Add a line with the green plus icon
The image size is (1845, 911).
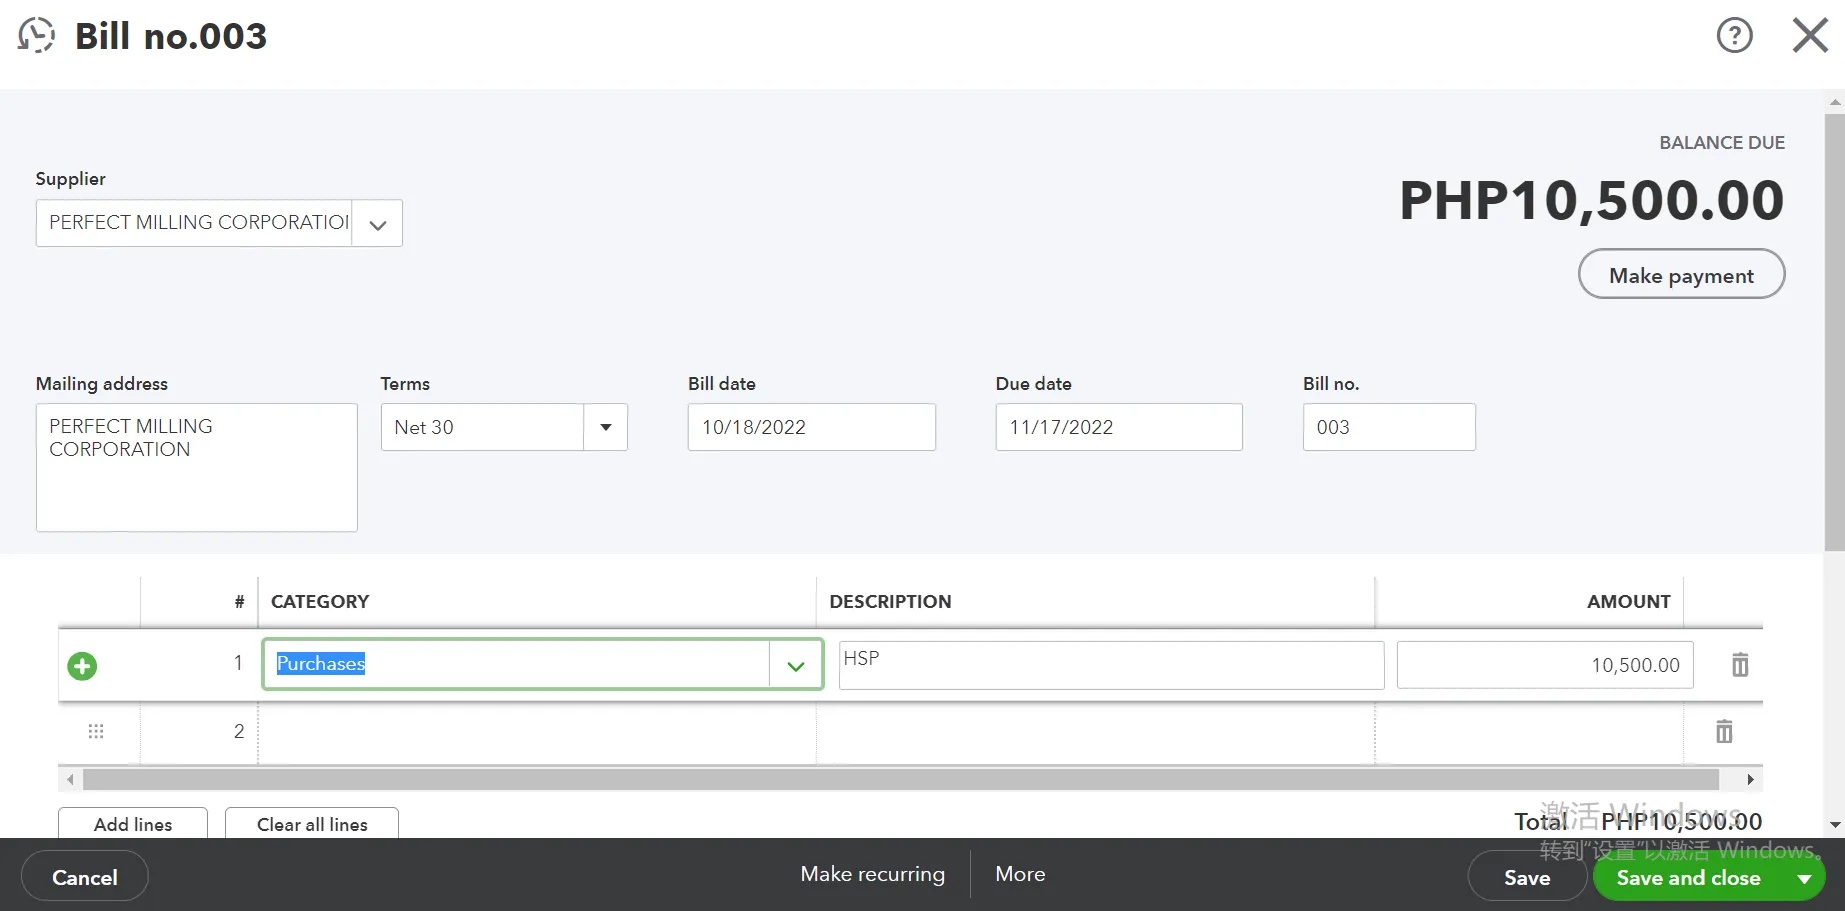[x=82, y=666]
